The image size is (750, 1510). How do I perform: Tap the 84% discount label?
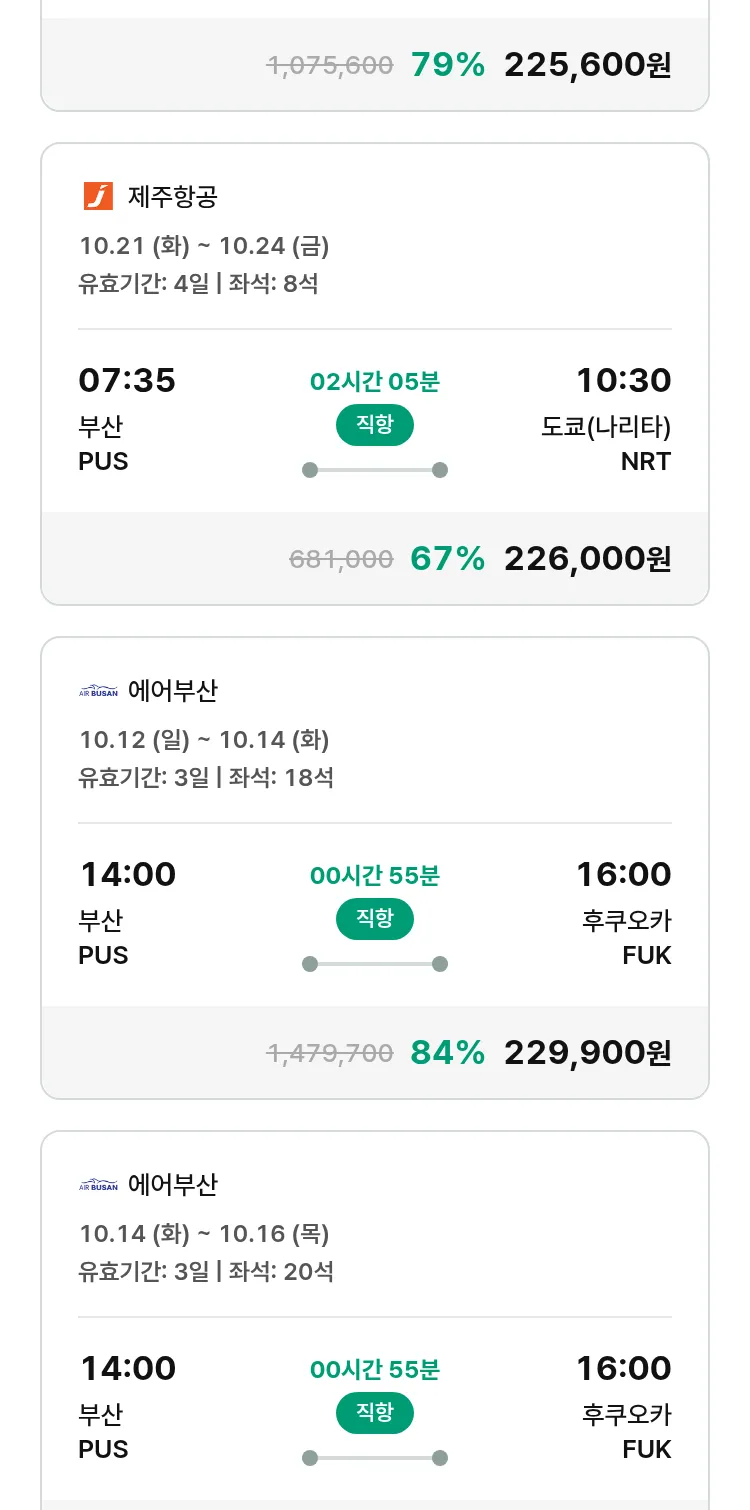point(447,1052)
